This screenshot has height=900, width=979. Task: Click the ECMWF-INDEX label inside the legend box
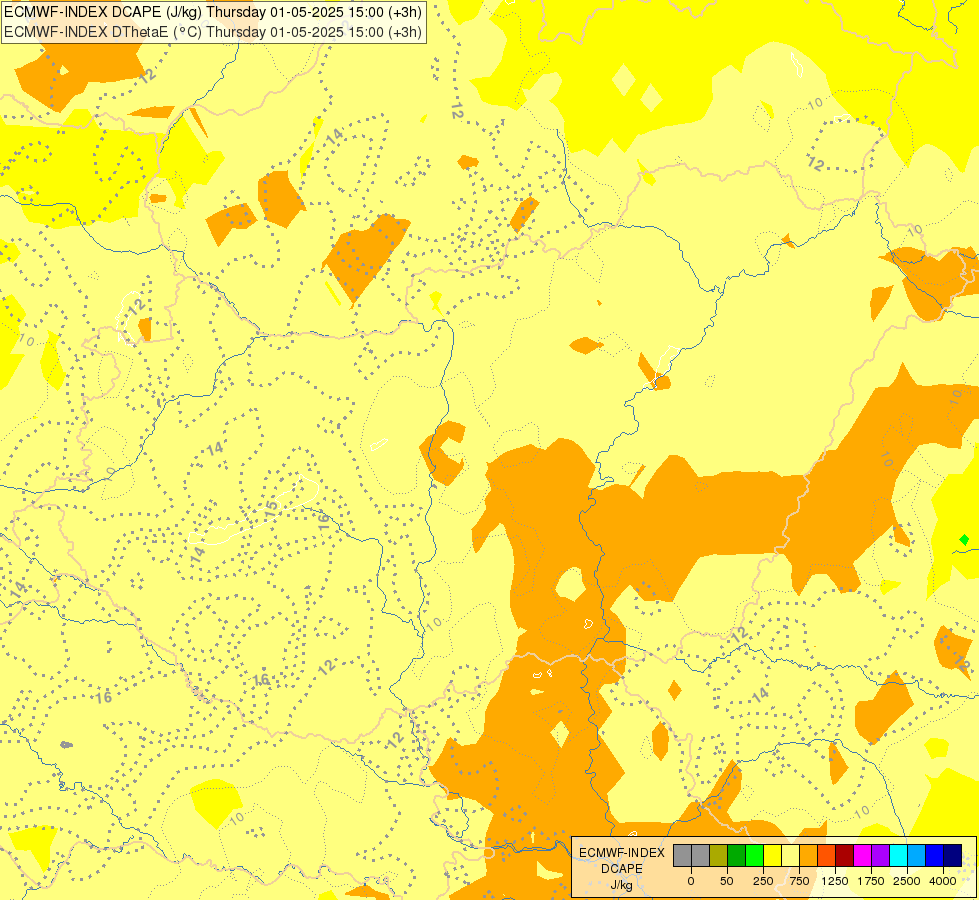[x=622, y=853]
